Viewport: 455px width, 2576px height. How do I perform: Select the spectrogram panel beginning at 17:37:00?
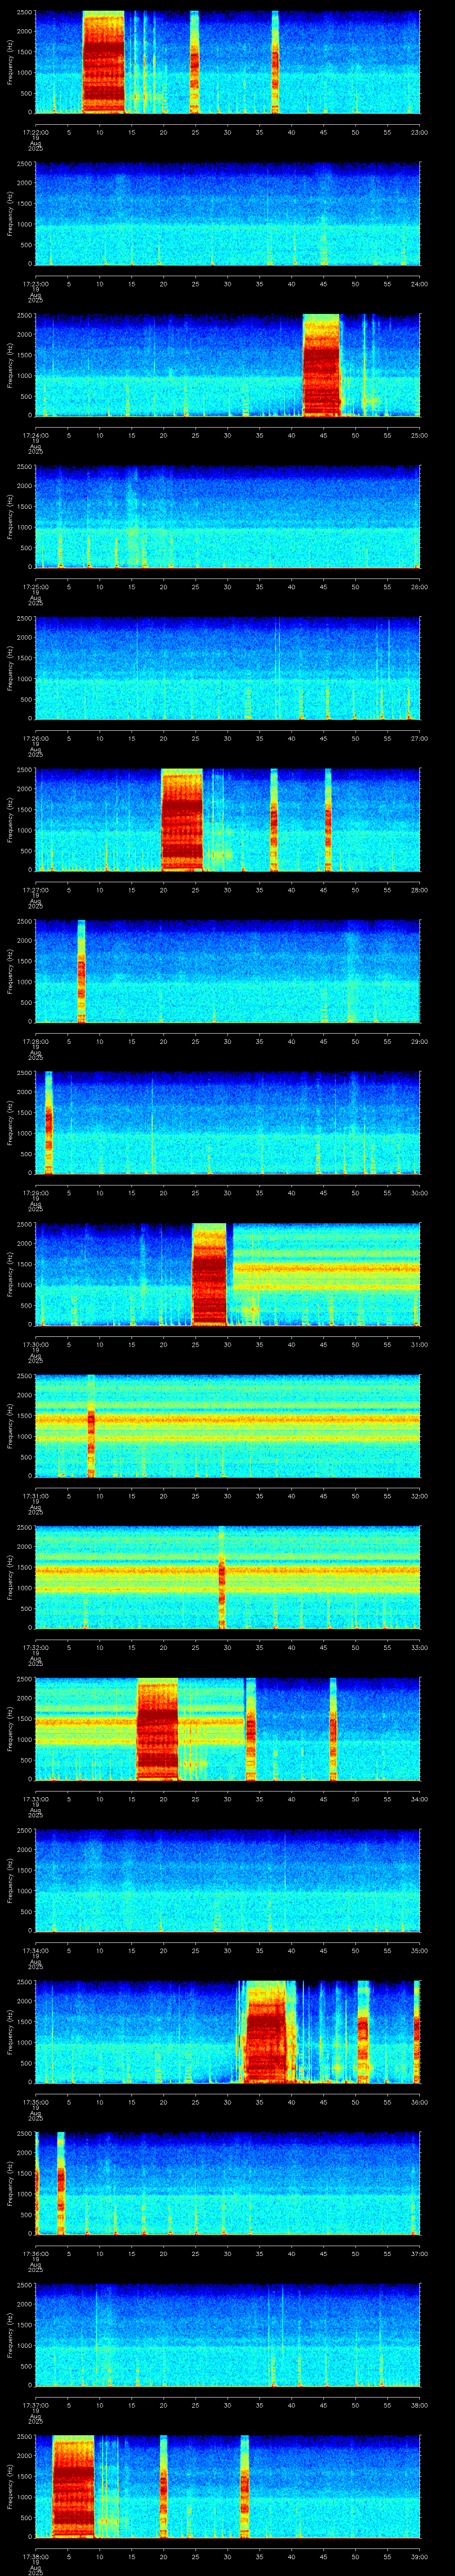(x=227, y=2335)
